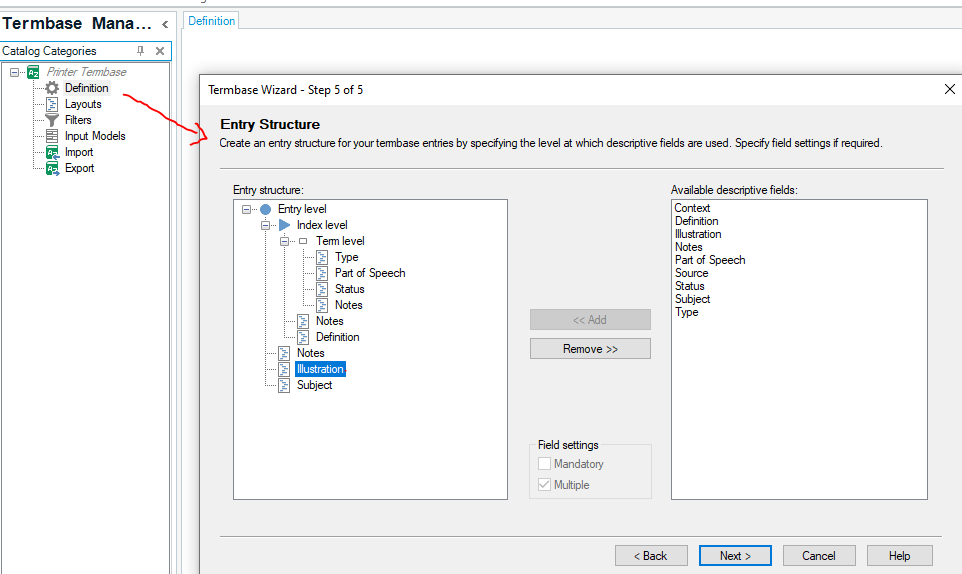
Task: Click the Export termbase icon
Action: pos(52,168)
